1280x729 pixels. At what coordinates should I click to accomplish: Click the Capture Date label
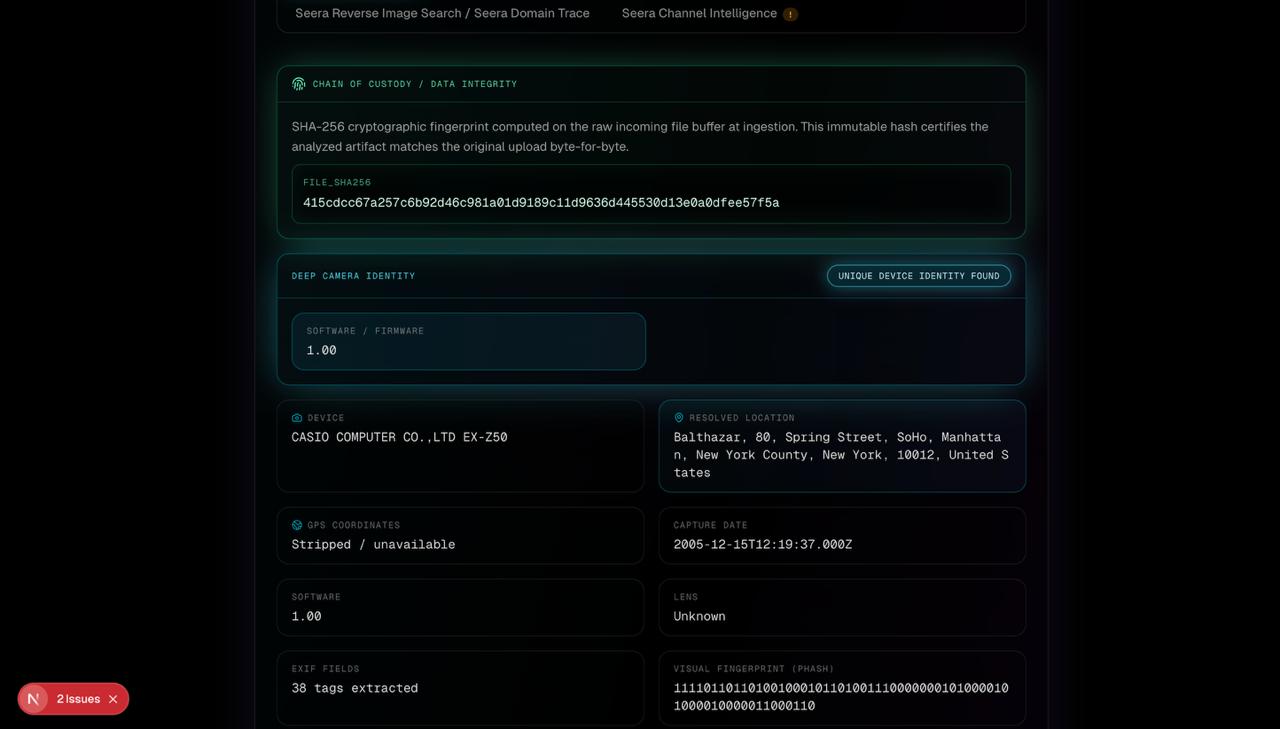coord(710,525)
